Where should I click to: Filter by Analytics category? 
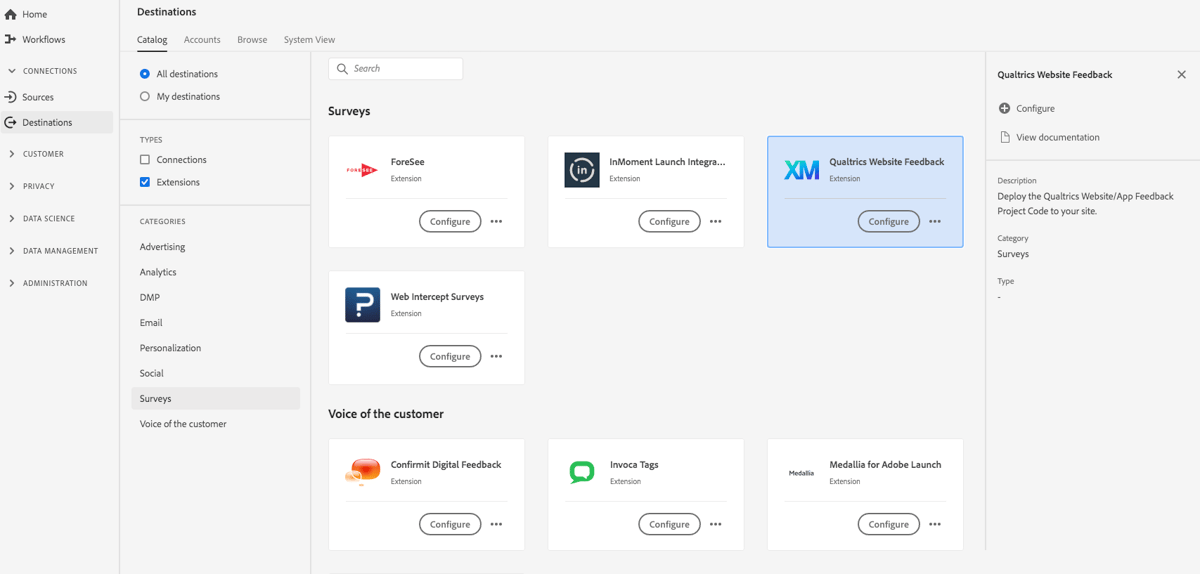pos(158,272)
